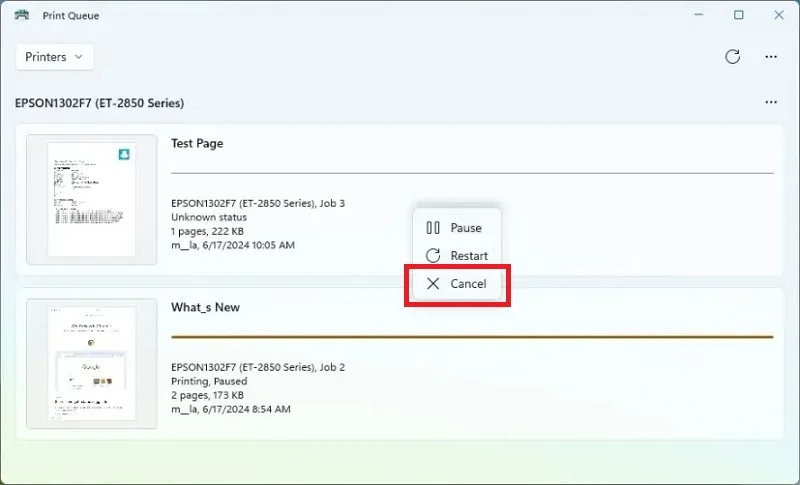The height and width of the screenshot is (485, 800).
Task: Click the Print Queue app icon in title bar
Action: [x=22, y=15]
